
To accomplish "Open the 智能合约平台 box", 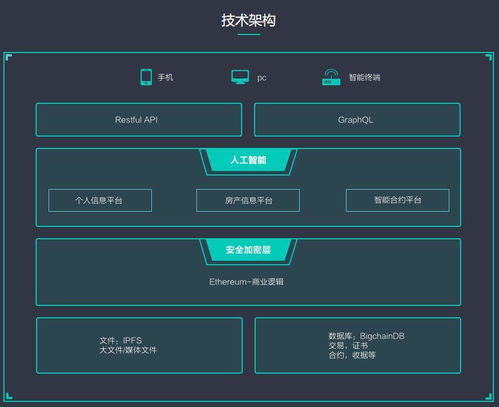I will click(x=398, y=200).
